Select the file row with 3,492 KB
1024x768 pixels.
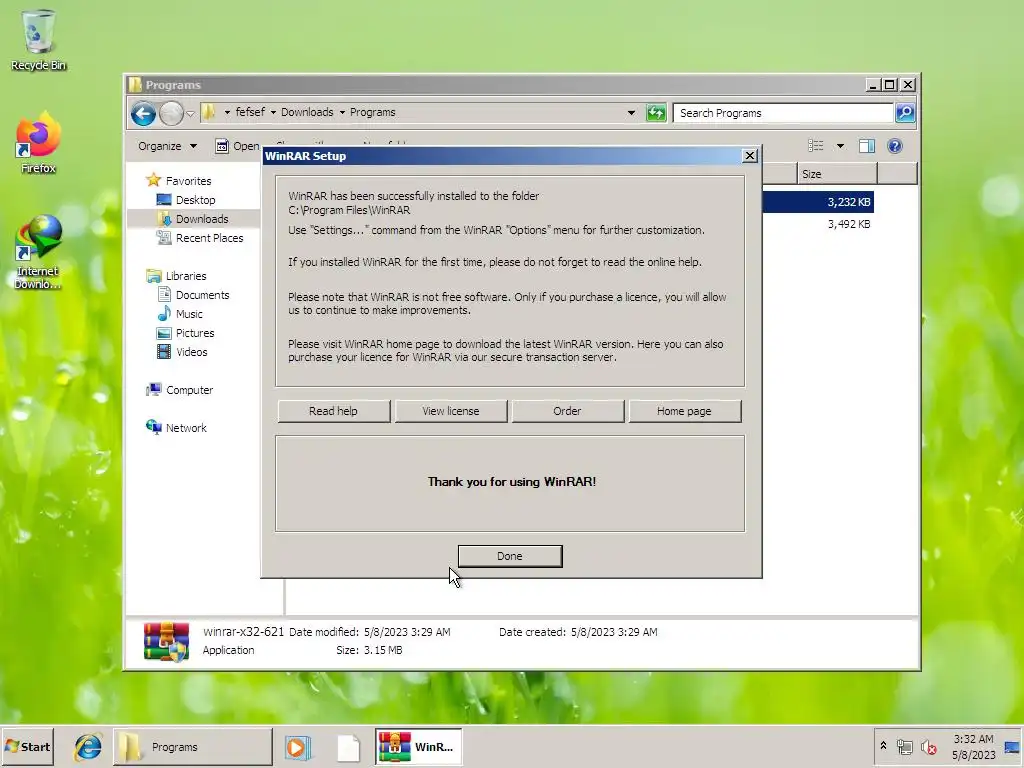point(818,224)
